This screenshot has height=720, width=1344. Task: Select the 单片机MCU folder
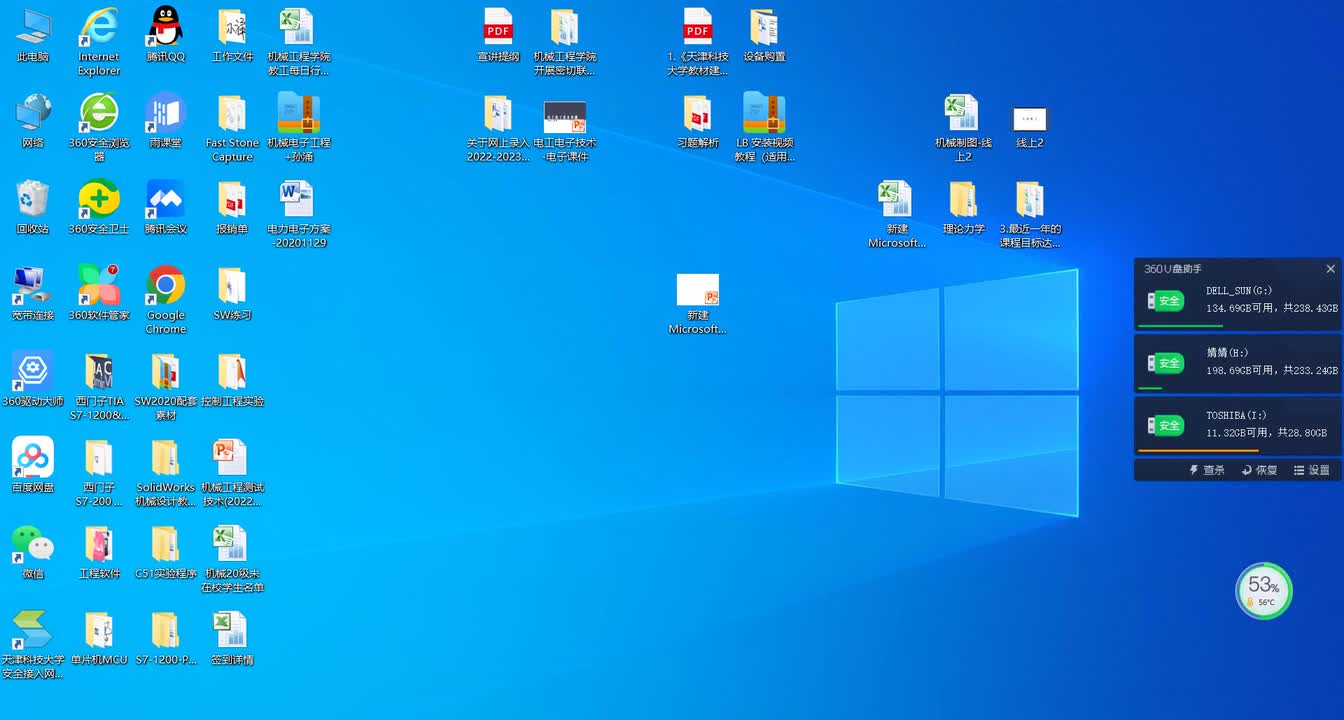99,638
